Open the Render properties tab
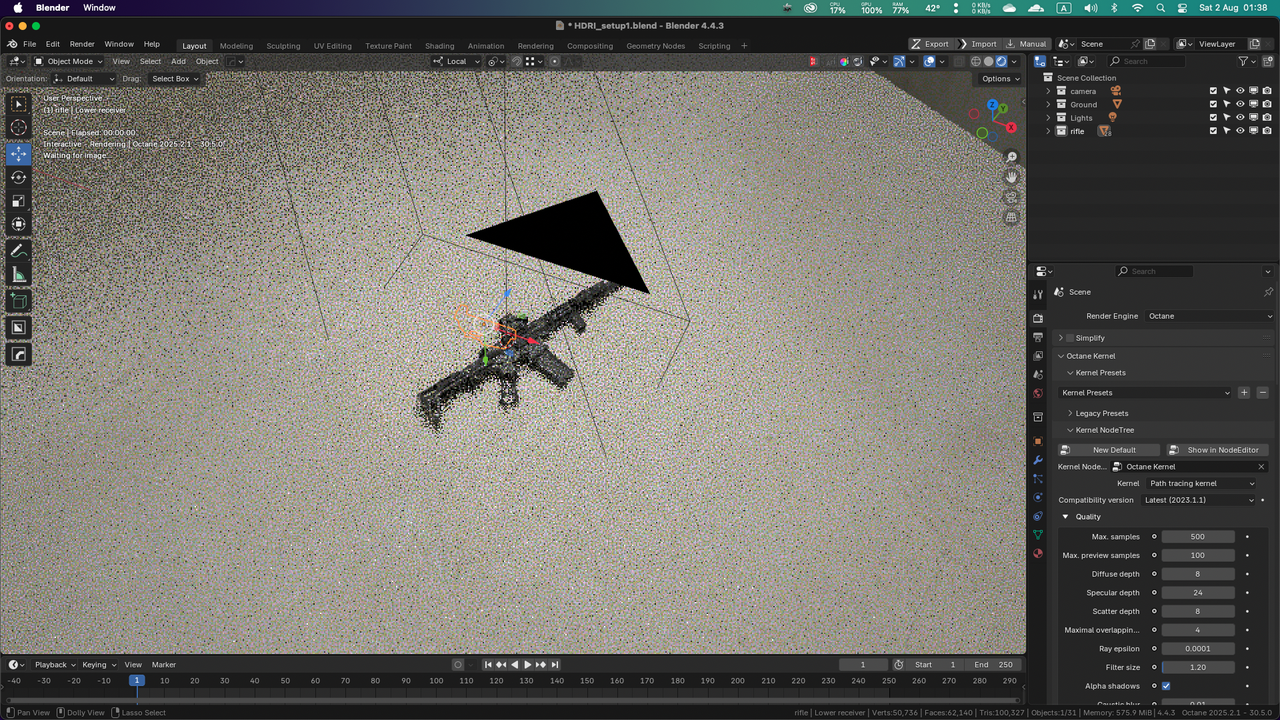The image size is (1280, 720). [1038, 318]
